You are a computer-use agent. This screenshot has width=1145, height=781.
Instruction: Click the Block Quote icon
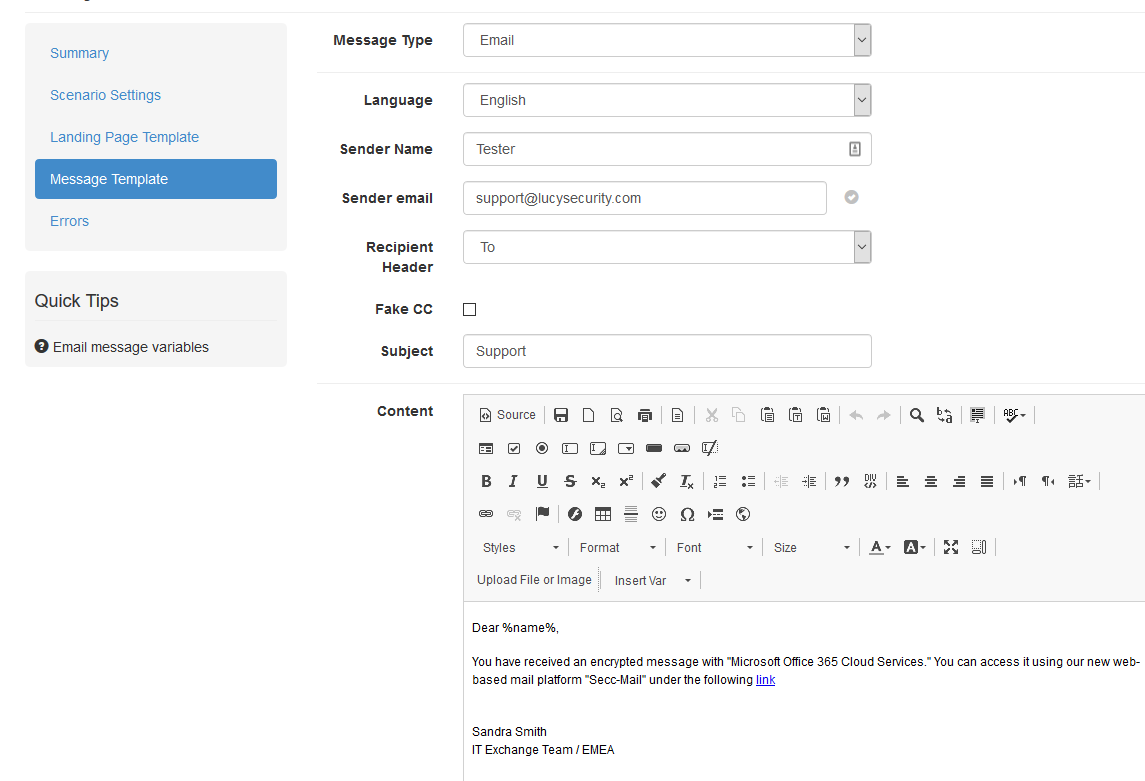tap(842, 481)
